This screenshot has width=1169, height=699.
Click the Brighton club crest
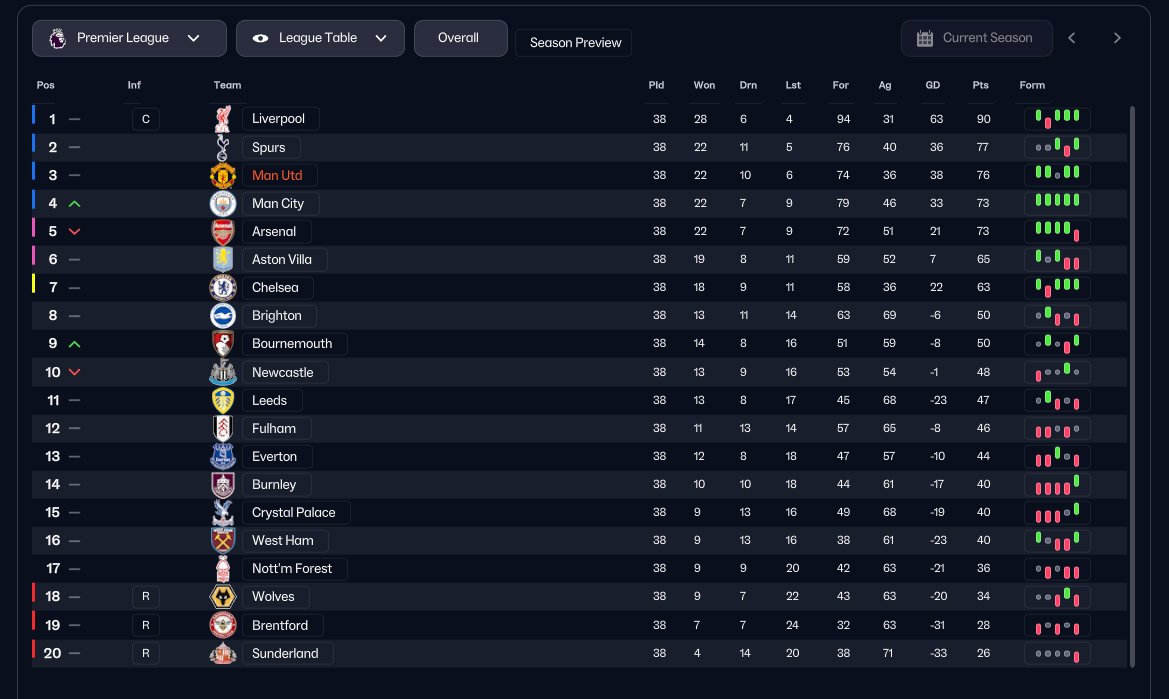pos(222,315)
